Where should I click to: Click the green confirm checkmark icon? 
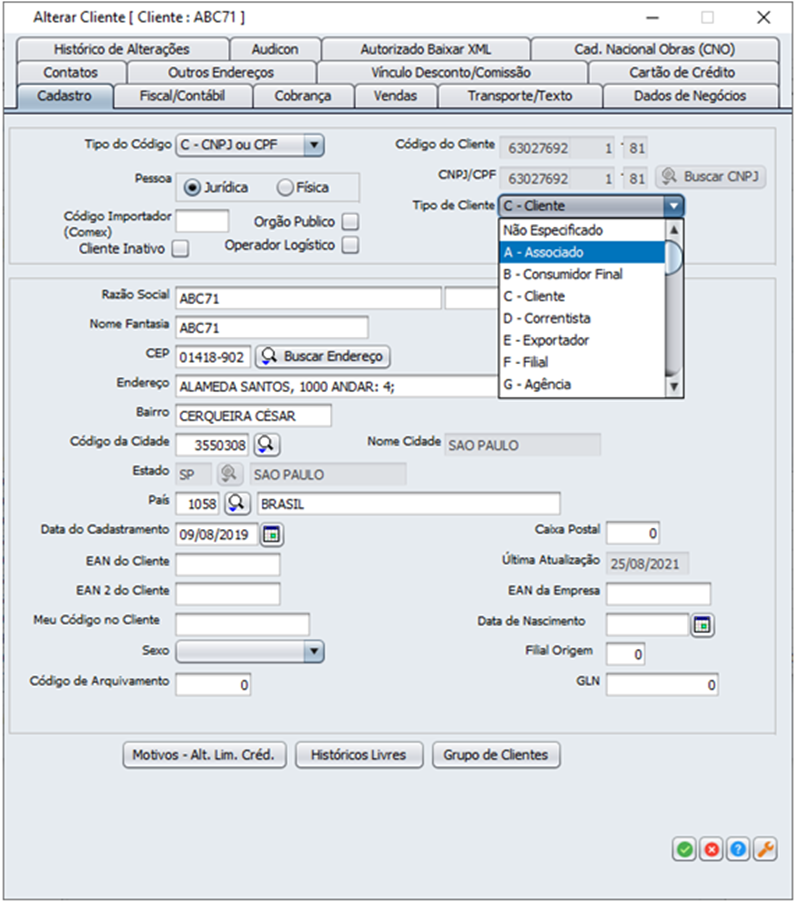click(684, 849)
